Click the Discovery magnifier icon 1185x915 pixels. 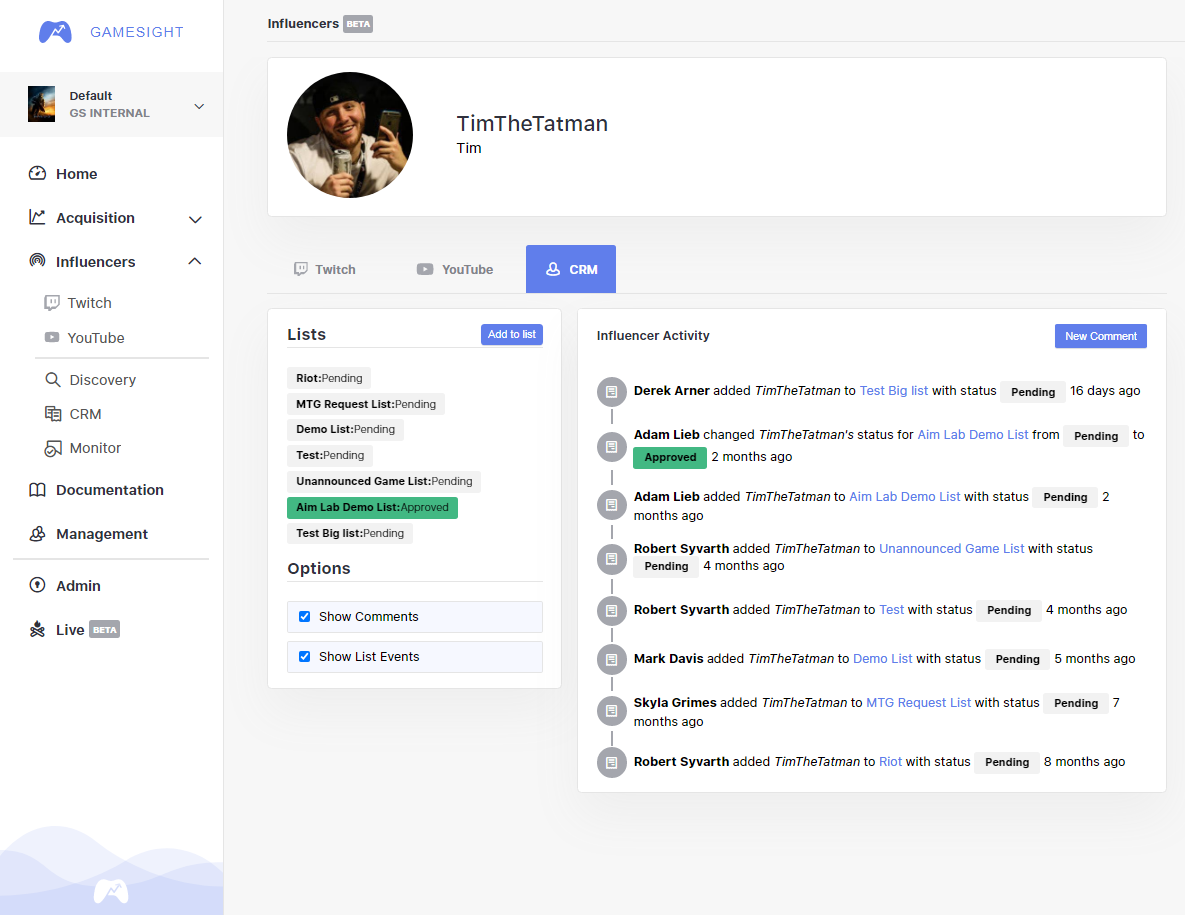[53, 379]
